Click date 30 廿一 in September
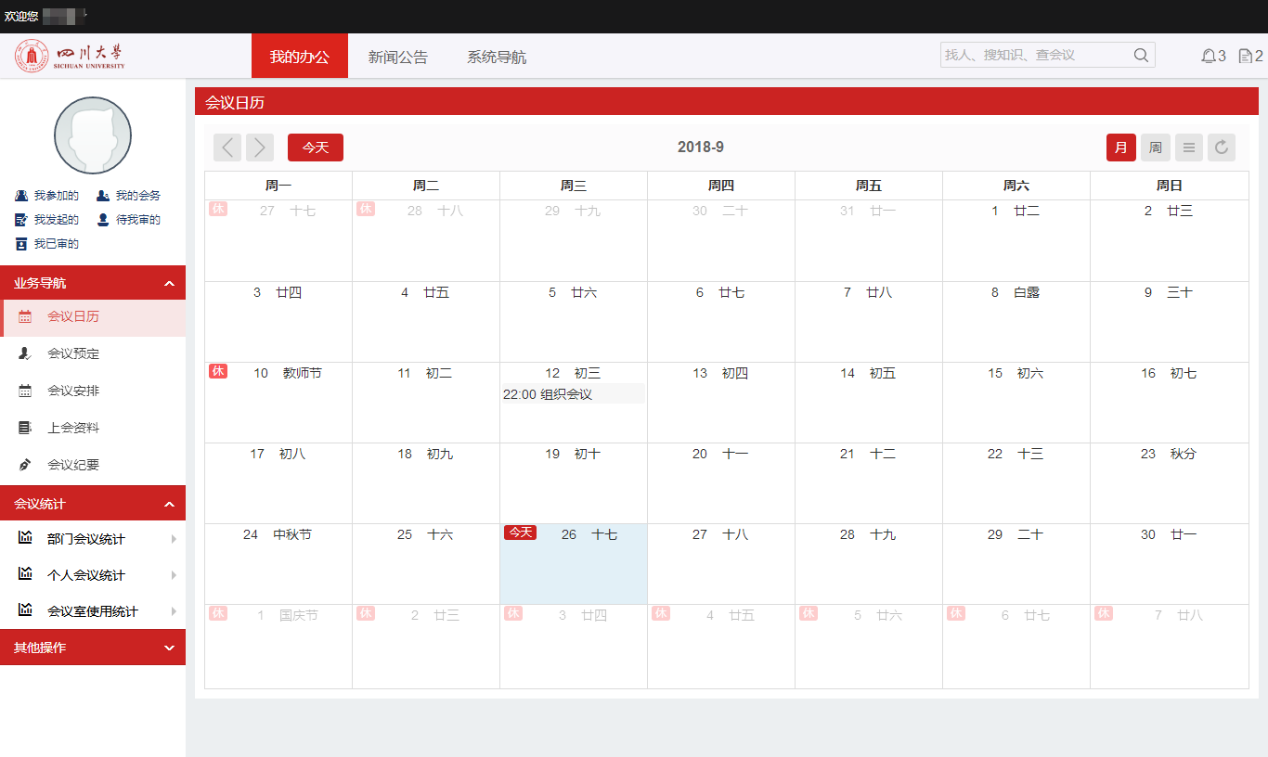This screenshot has width=1268, height=757. pos(1169,535)
